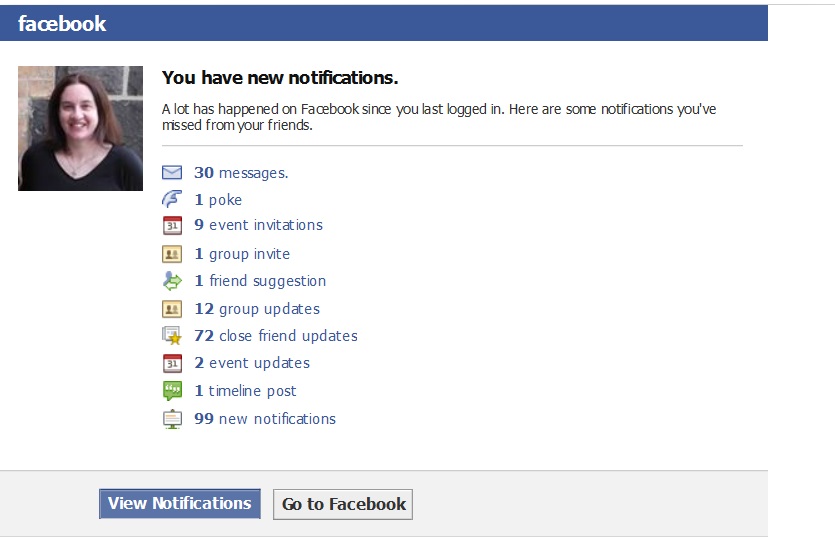Click the close friend updates star icon
835x537 pixels.
tap(172, 336)
